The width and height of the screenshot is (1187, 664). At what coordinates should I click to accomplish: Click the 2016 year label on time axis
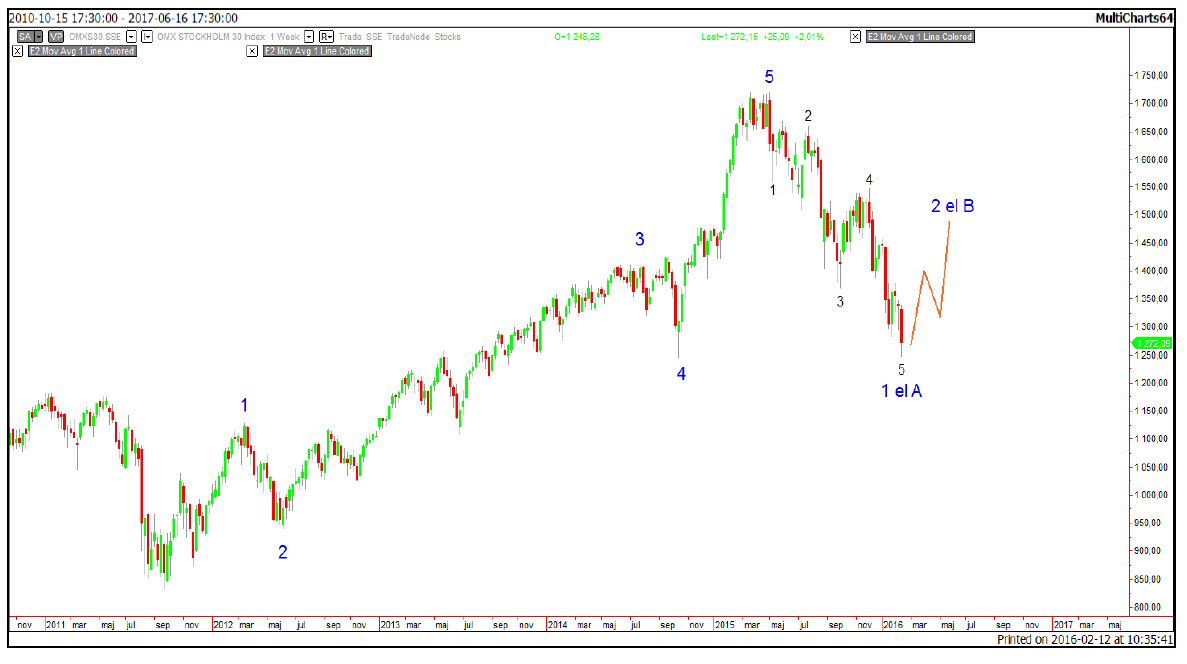click(x=893, y=625)
